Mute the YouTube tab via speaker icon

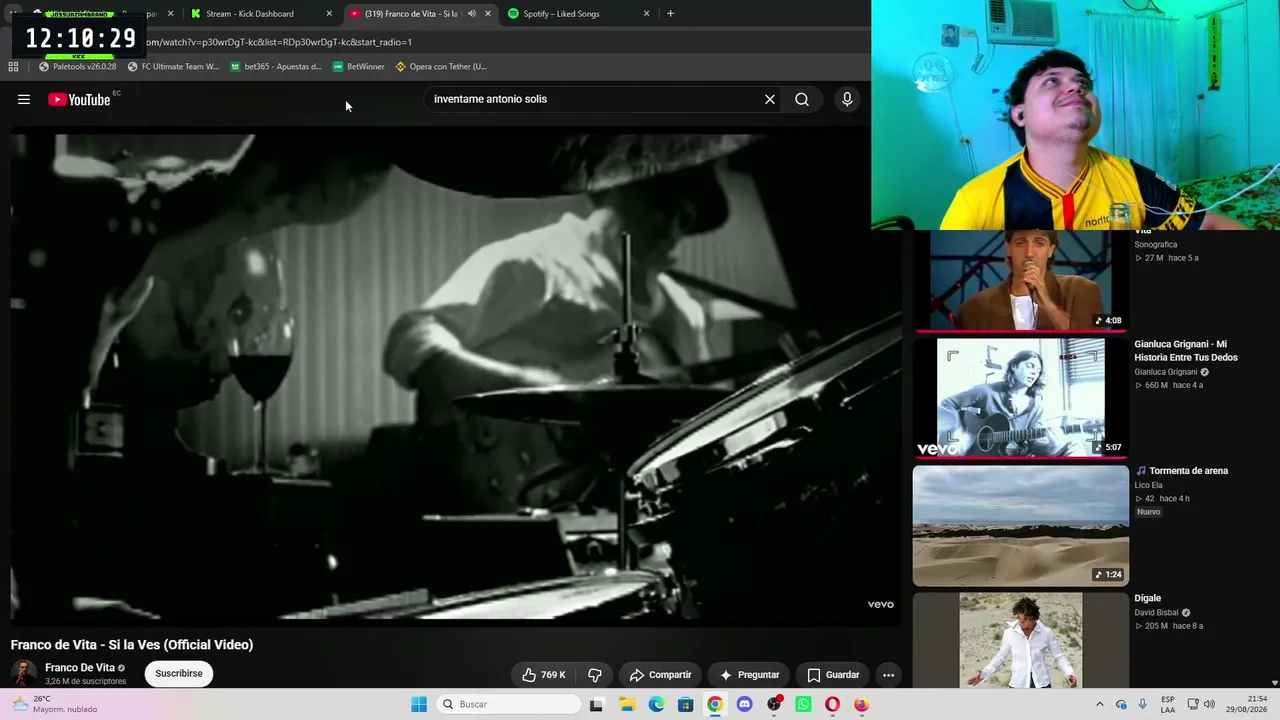472,14
